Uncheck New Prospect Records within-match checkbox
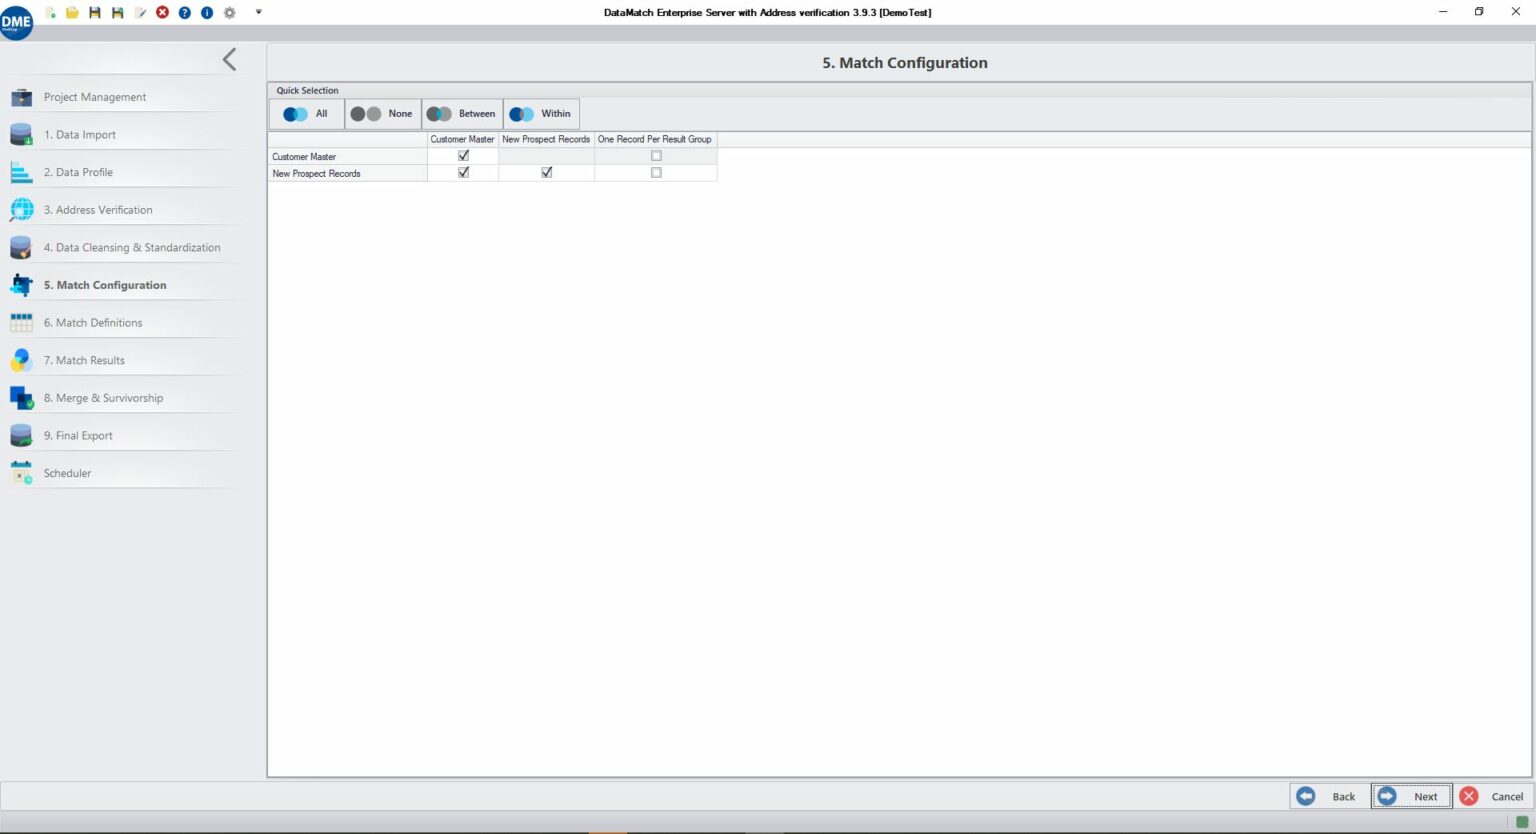1536x834 pixels. (x=546, y=173)
